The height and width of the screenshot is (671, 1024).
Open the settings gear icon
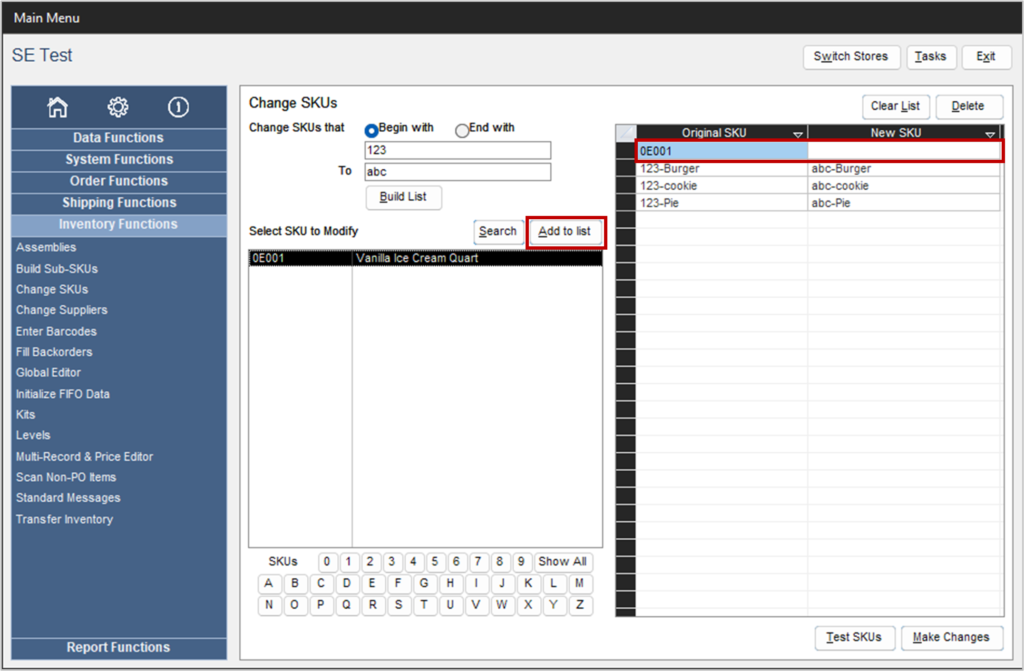(118, 107)
